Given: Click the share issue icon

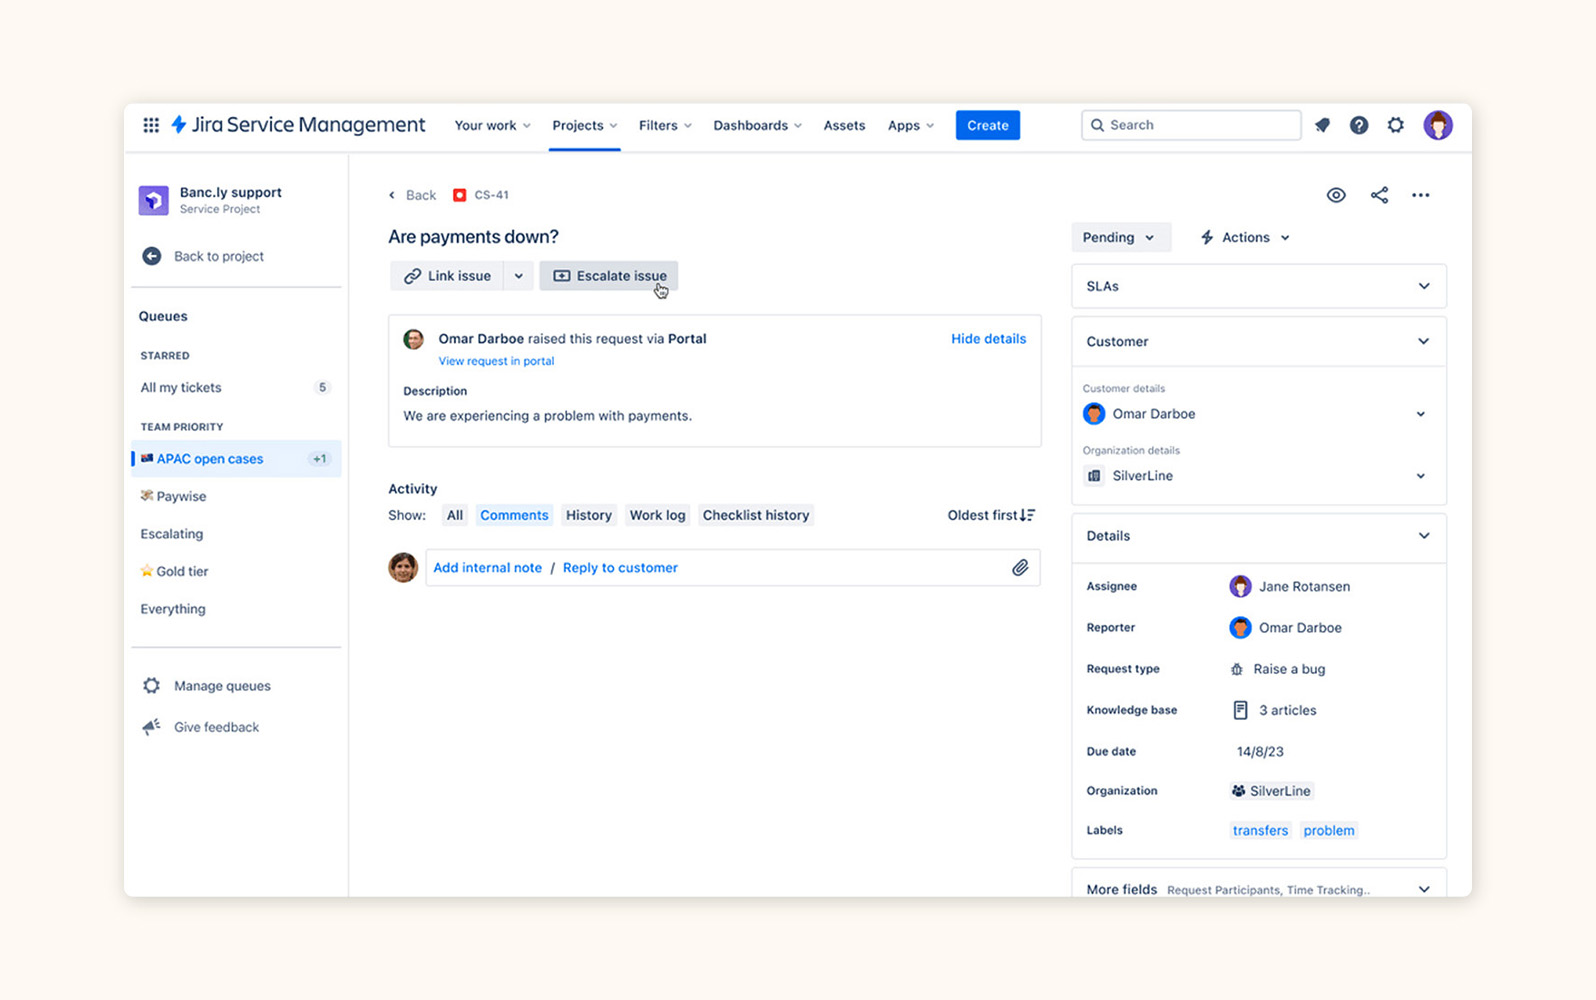Looking at the screenshot, I should pos(1380,195).
